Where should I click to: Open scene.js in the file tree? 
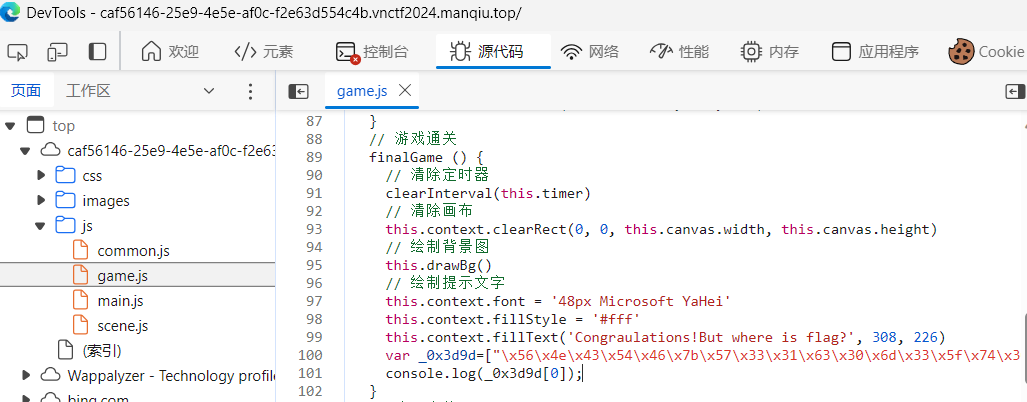[122, 326]
